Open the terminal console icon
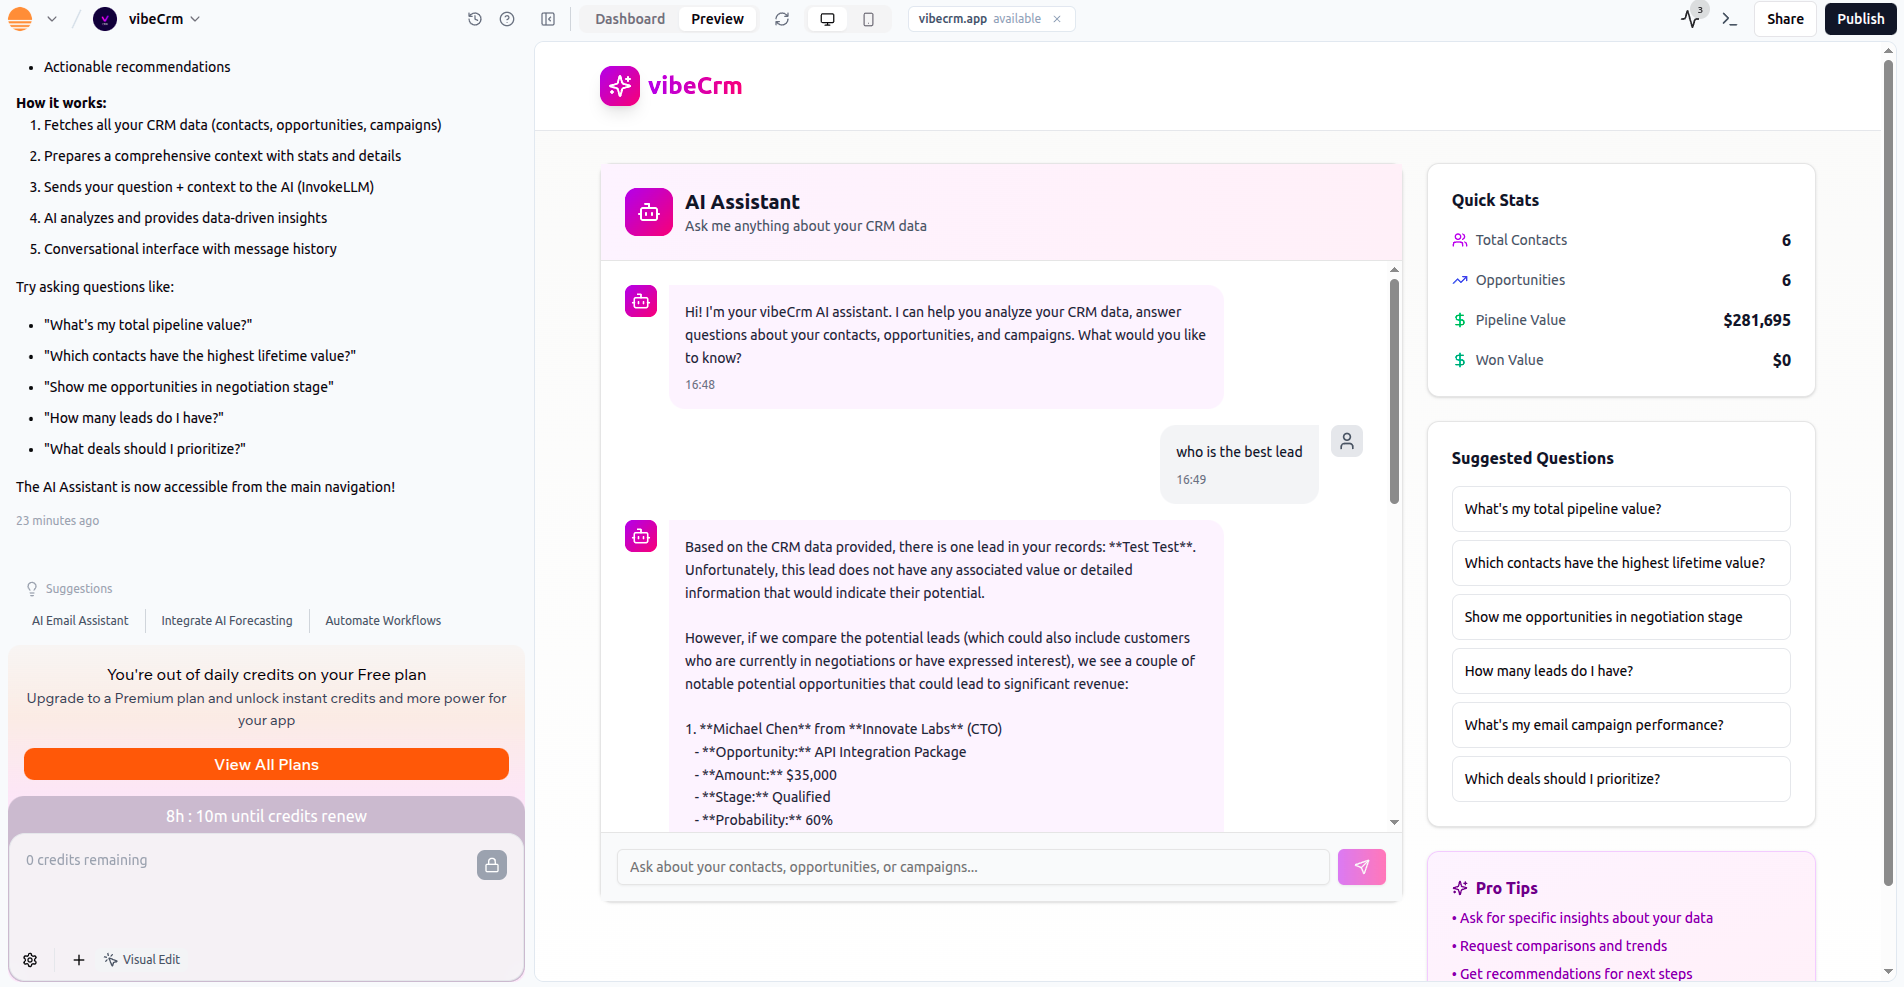The width and height of the screenshot is (1904, 987). pyautogui.click(x=1729, y=19)
